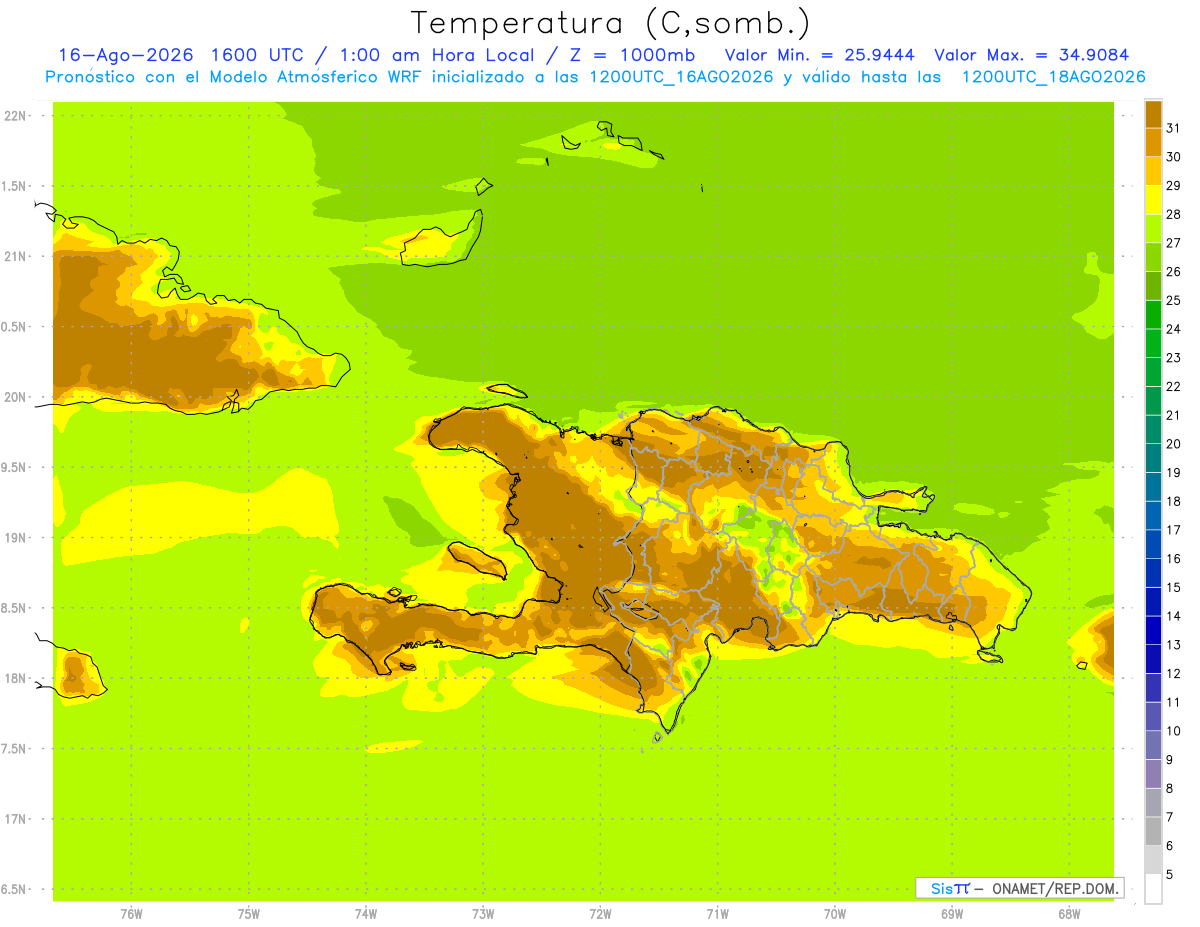Click the '71W' longitude label
This screenshot has height=927, width=1200.
coord(717,914)
